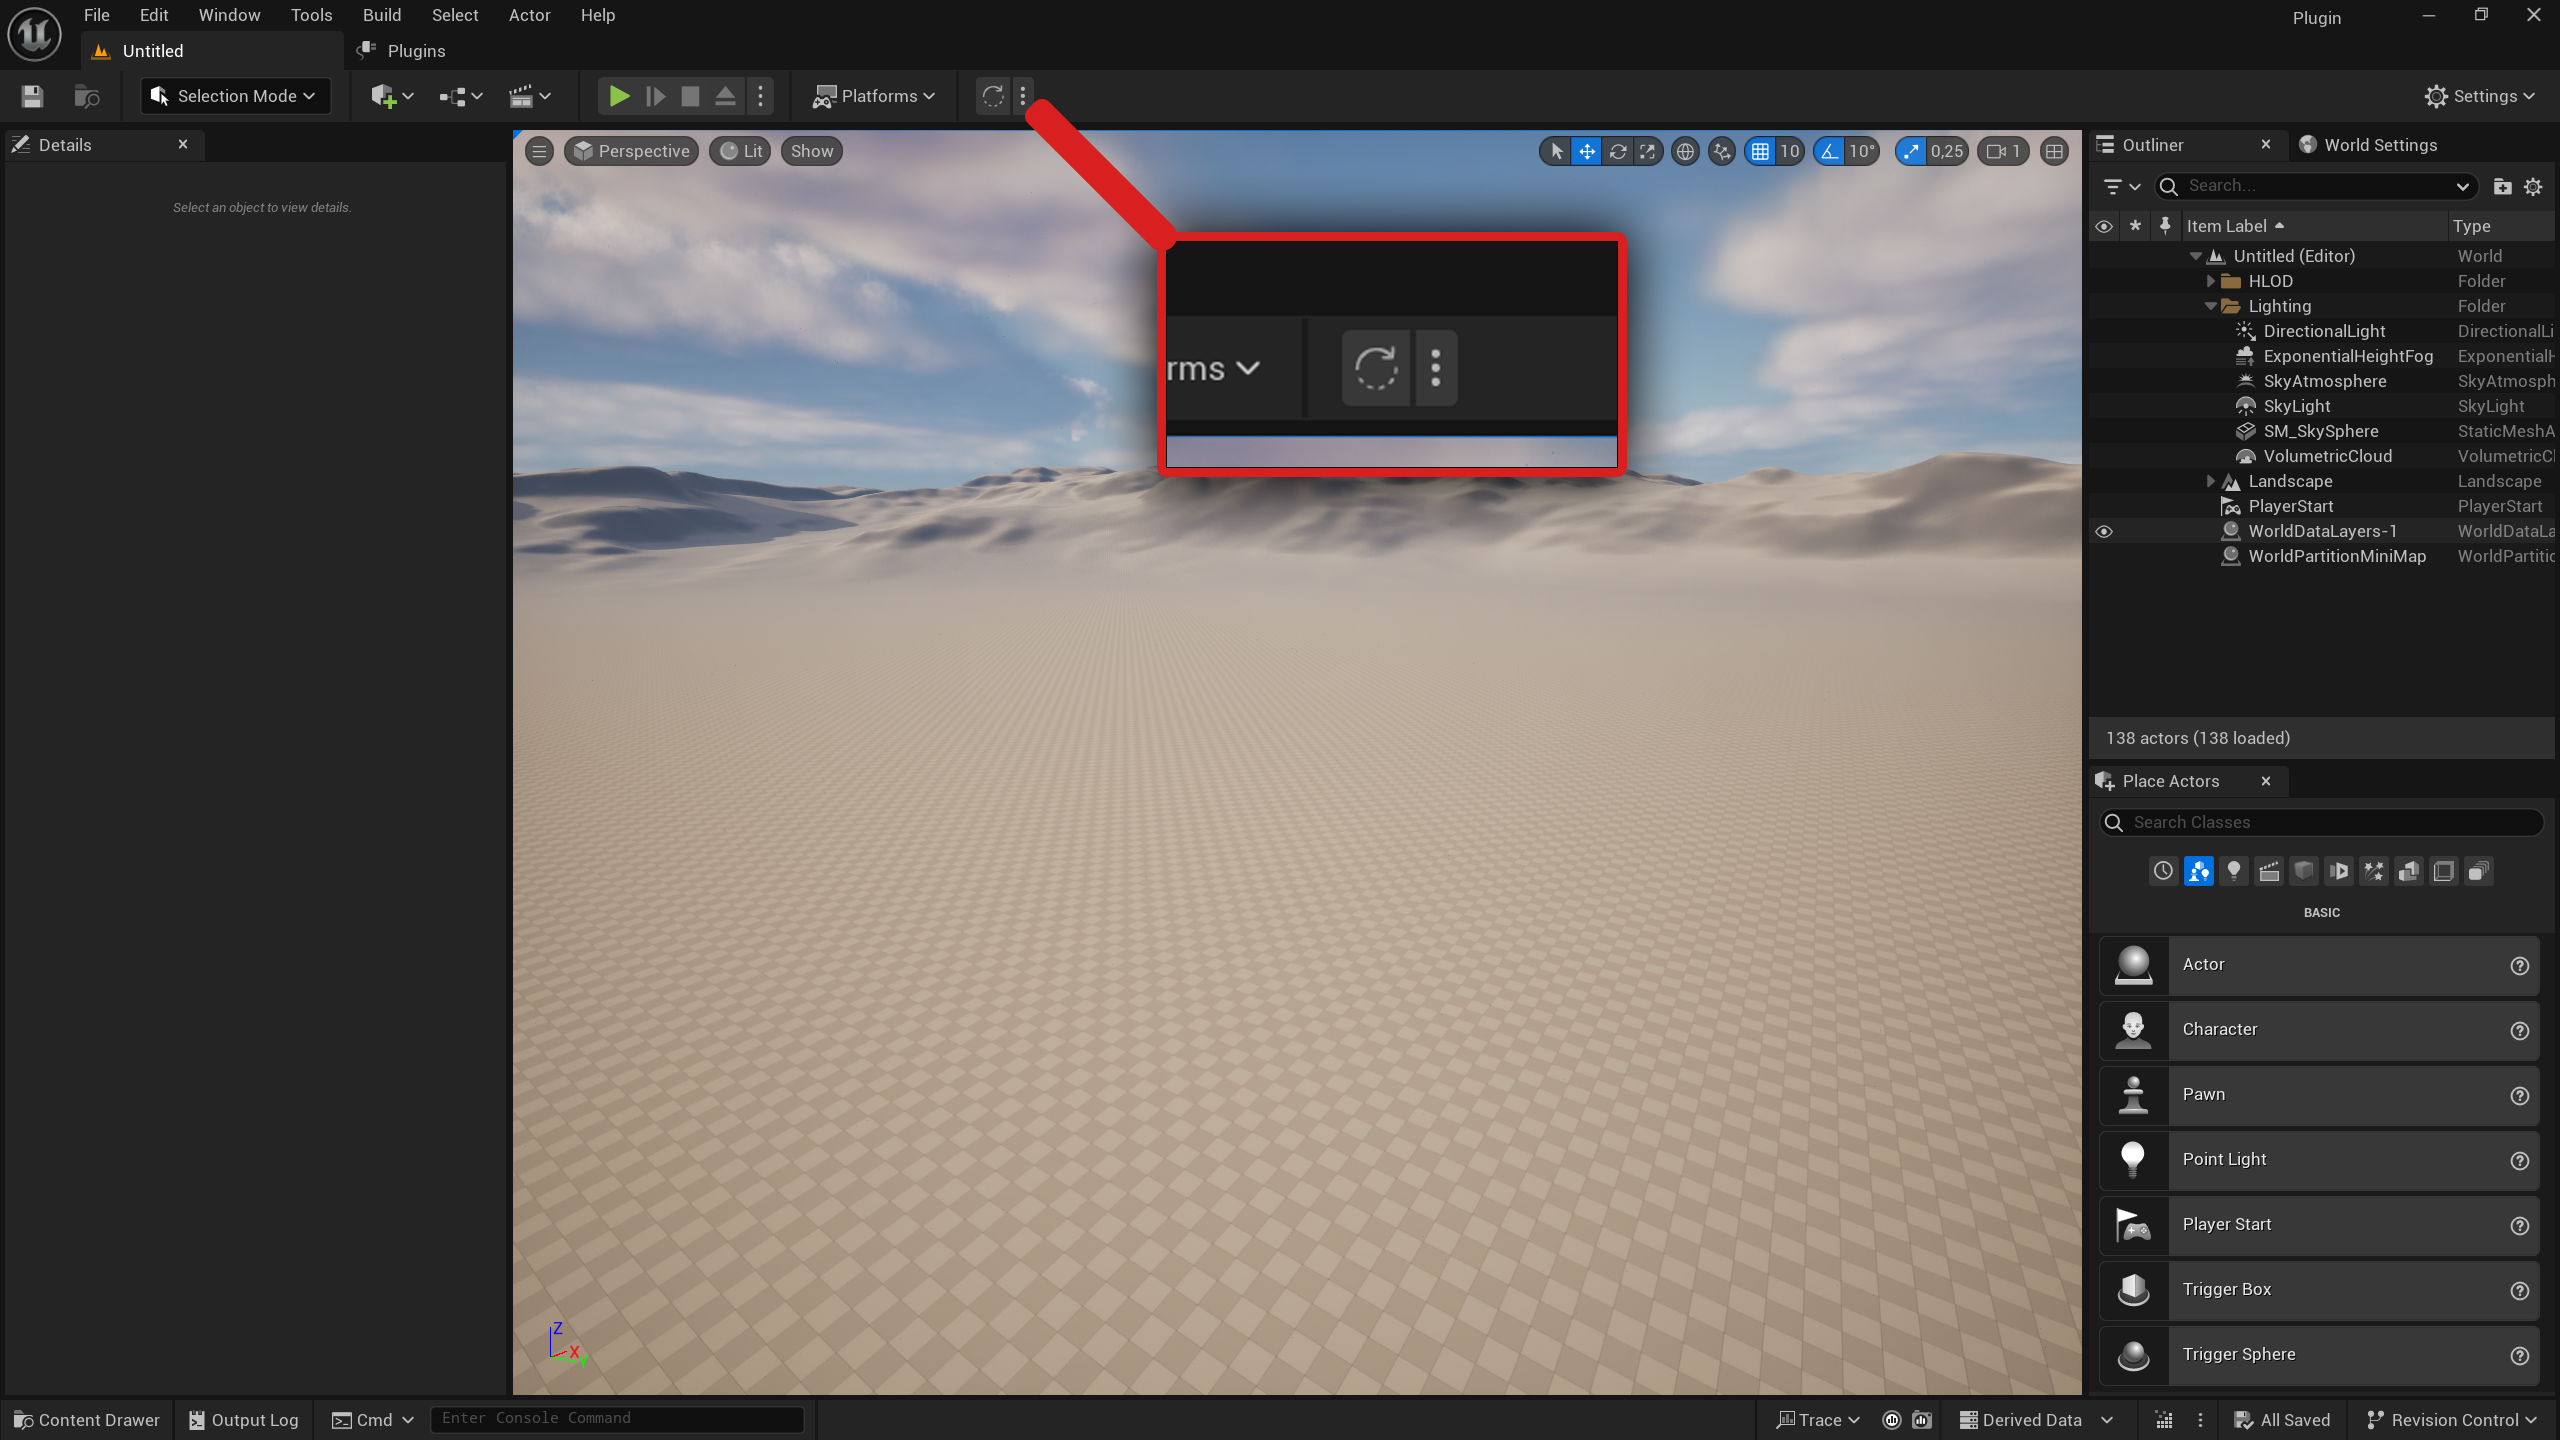Adjust the grid snap value of 10
Viewport: 2560px width, 1440px height.
click(1789, 151)
